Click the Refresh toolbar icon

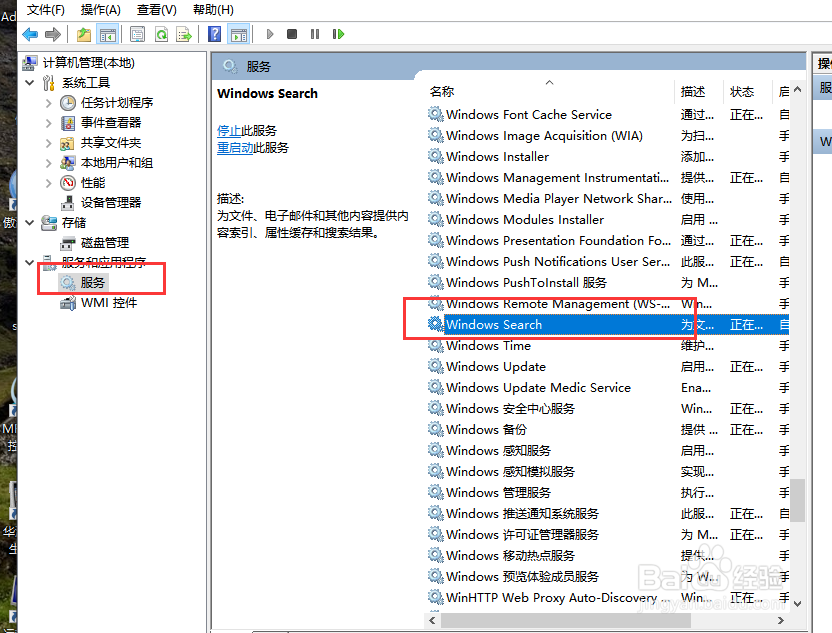point(161,34)
